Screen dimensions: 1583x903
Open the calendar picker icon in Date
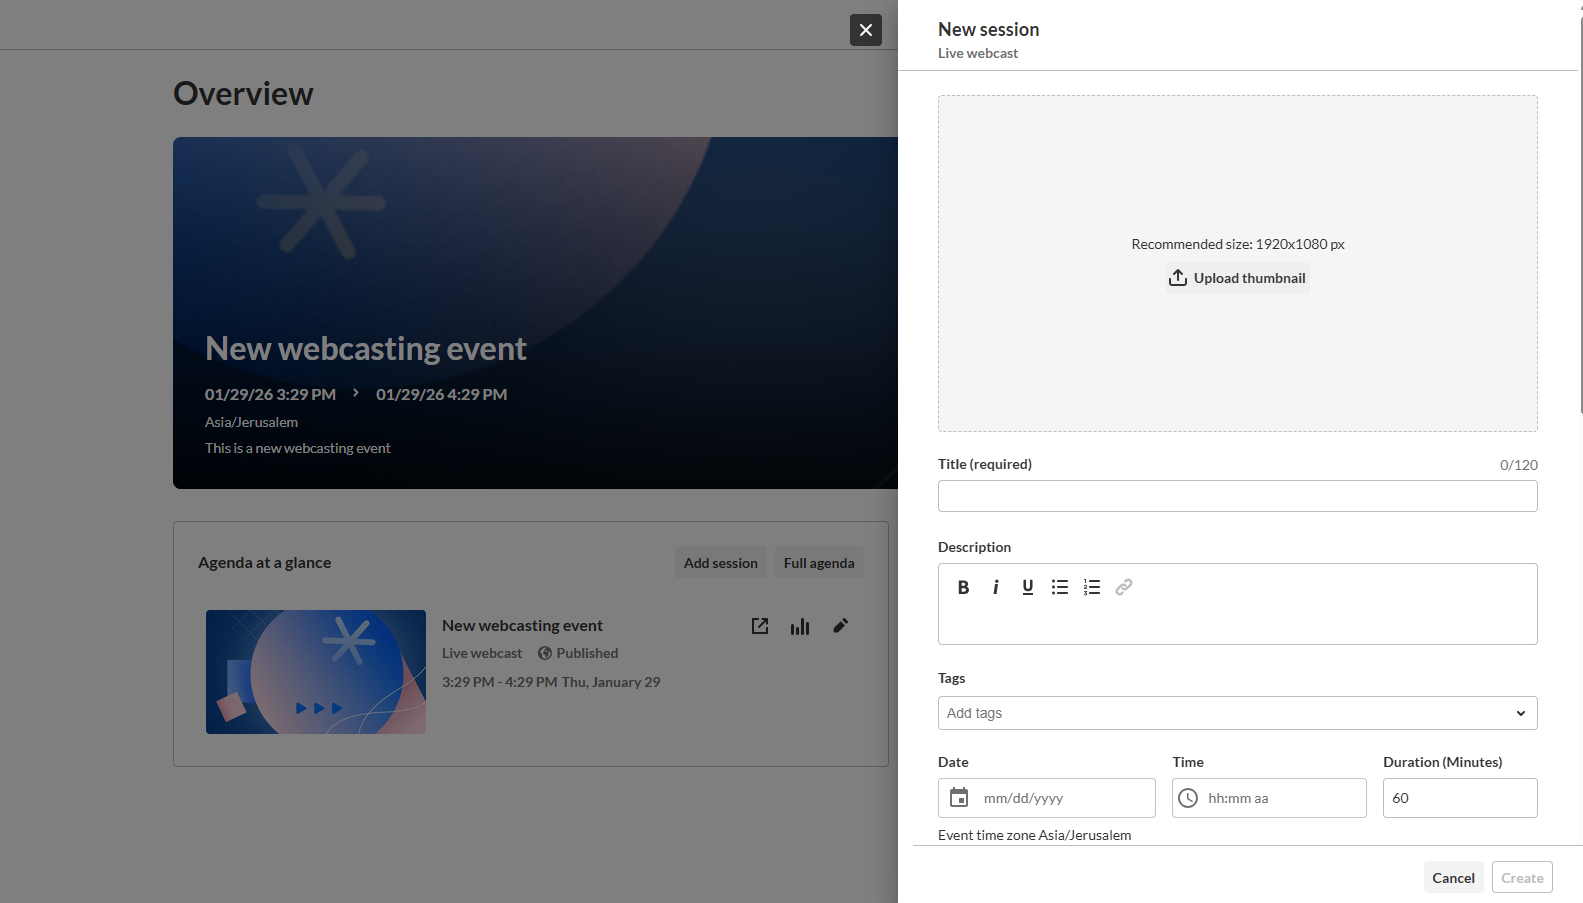tap(959, 797)
